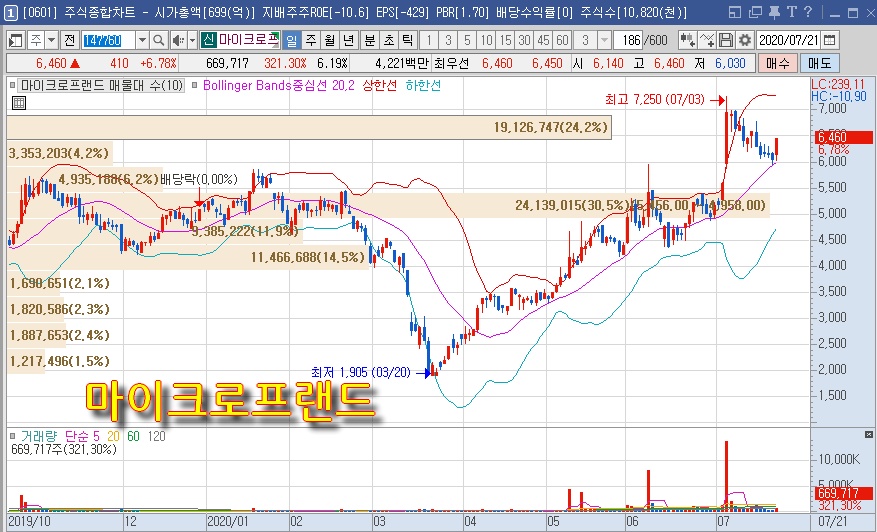This screenshot has height=532, width=877.
Task: Expand the stock code history dropdown
Action: (142, 40)
